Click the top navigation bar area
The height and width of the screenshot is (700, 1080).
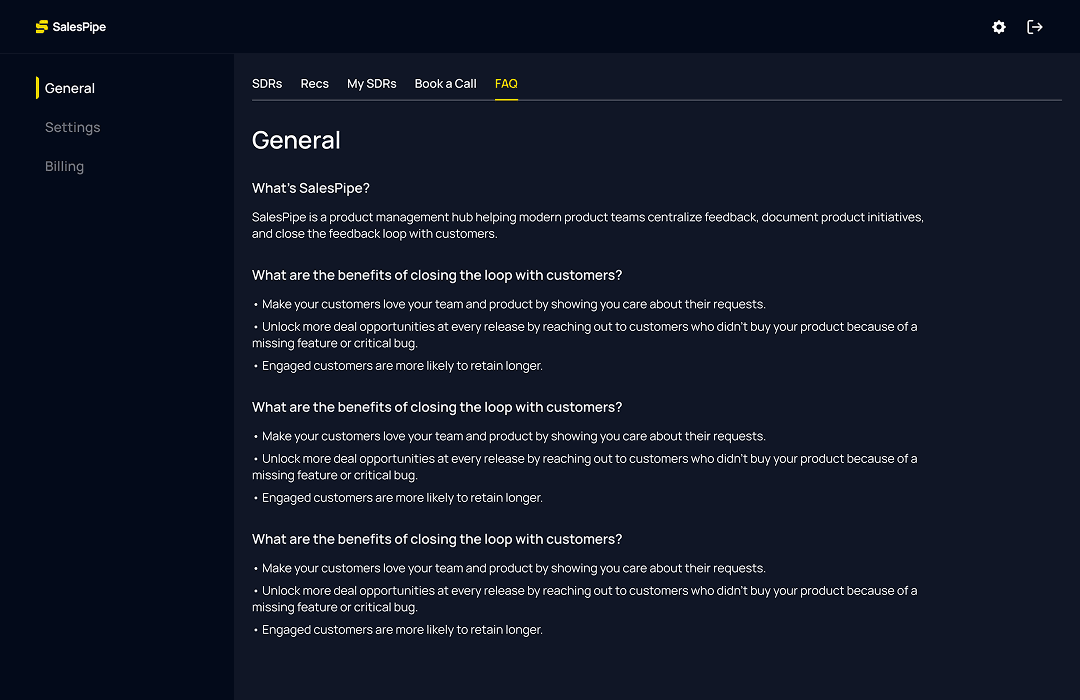[x=540, y=27]
